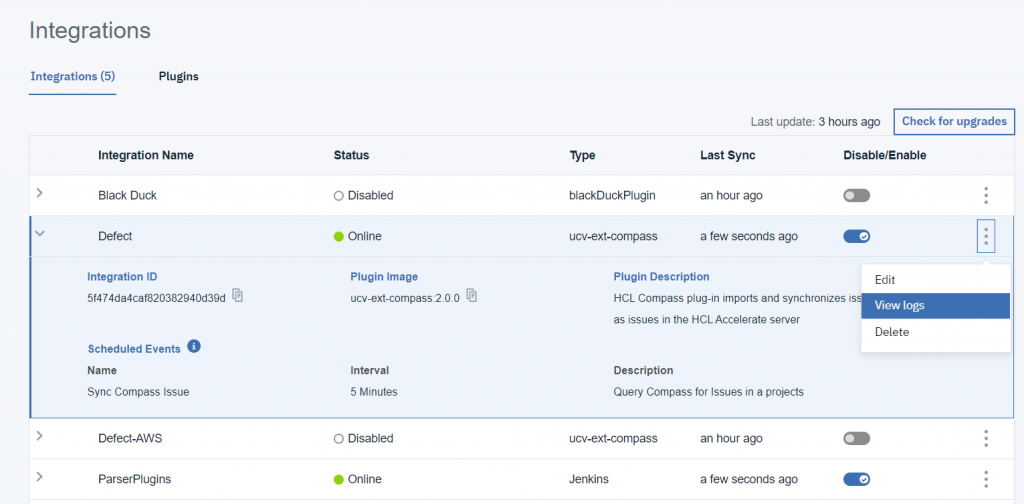
Task: Switch to the Plugins tab
Action: [178, 77]
